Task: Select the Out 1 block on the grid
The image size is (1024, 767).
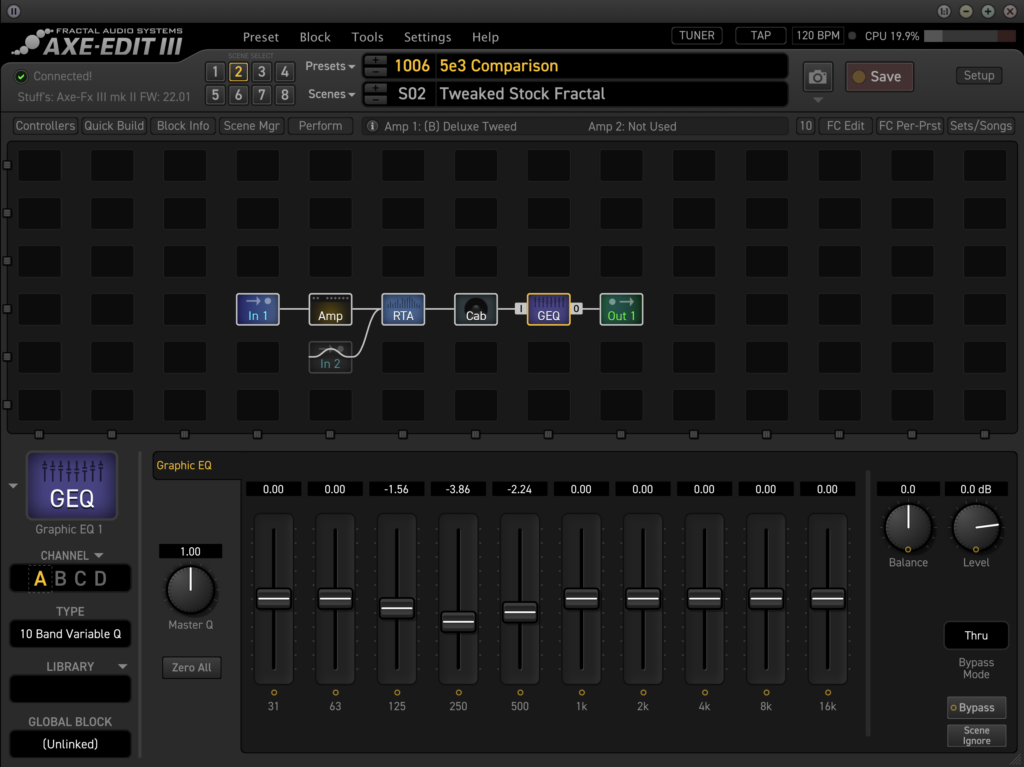Action: (621, 309)
